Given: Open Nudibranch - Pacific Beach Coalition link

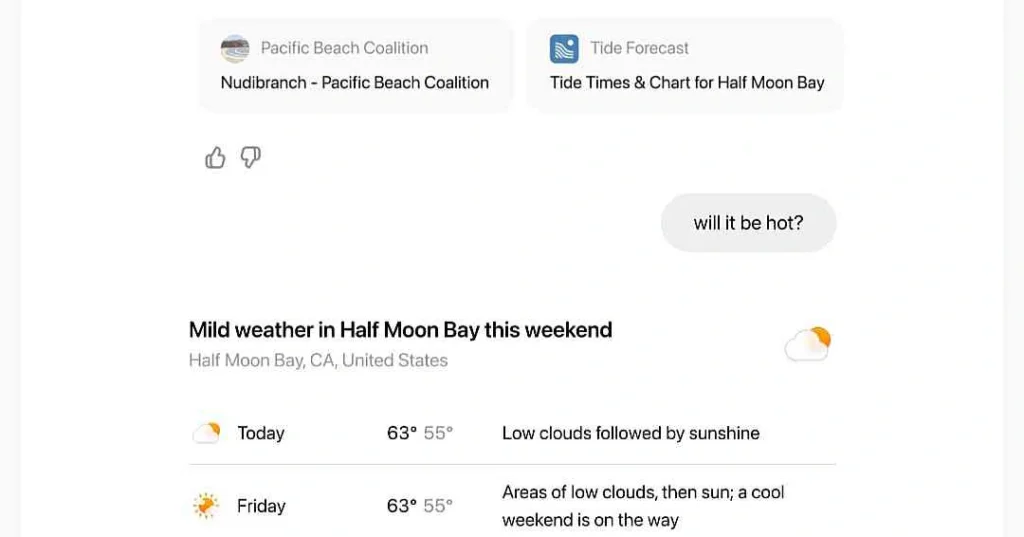Looking at the screenshot, I should (x=355, y=83).
